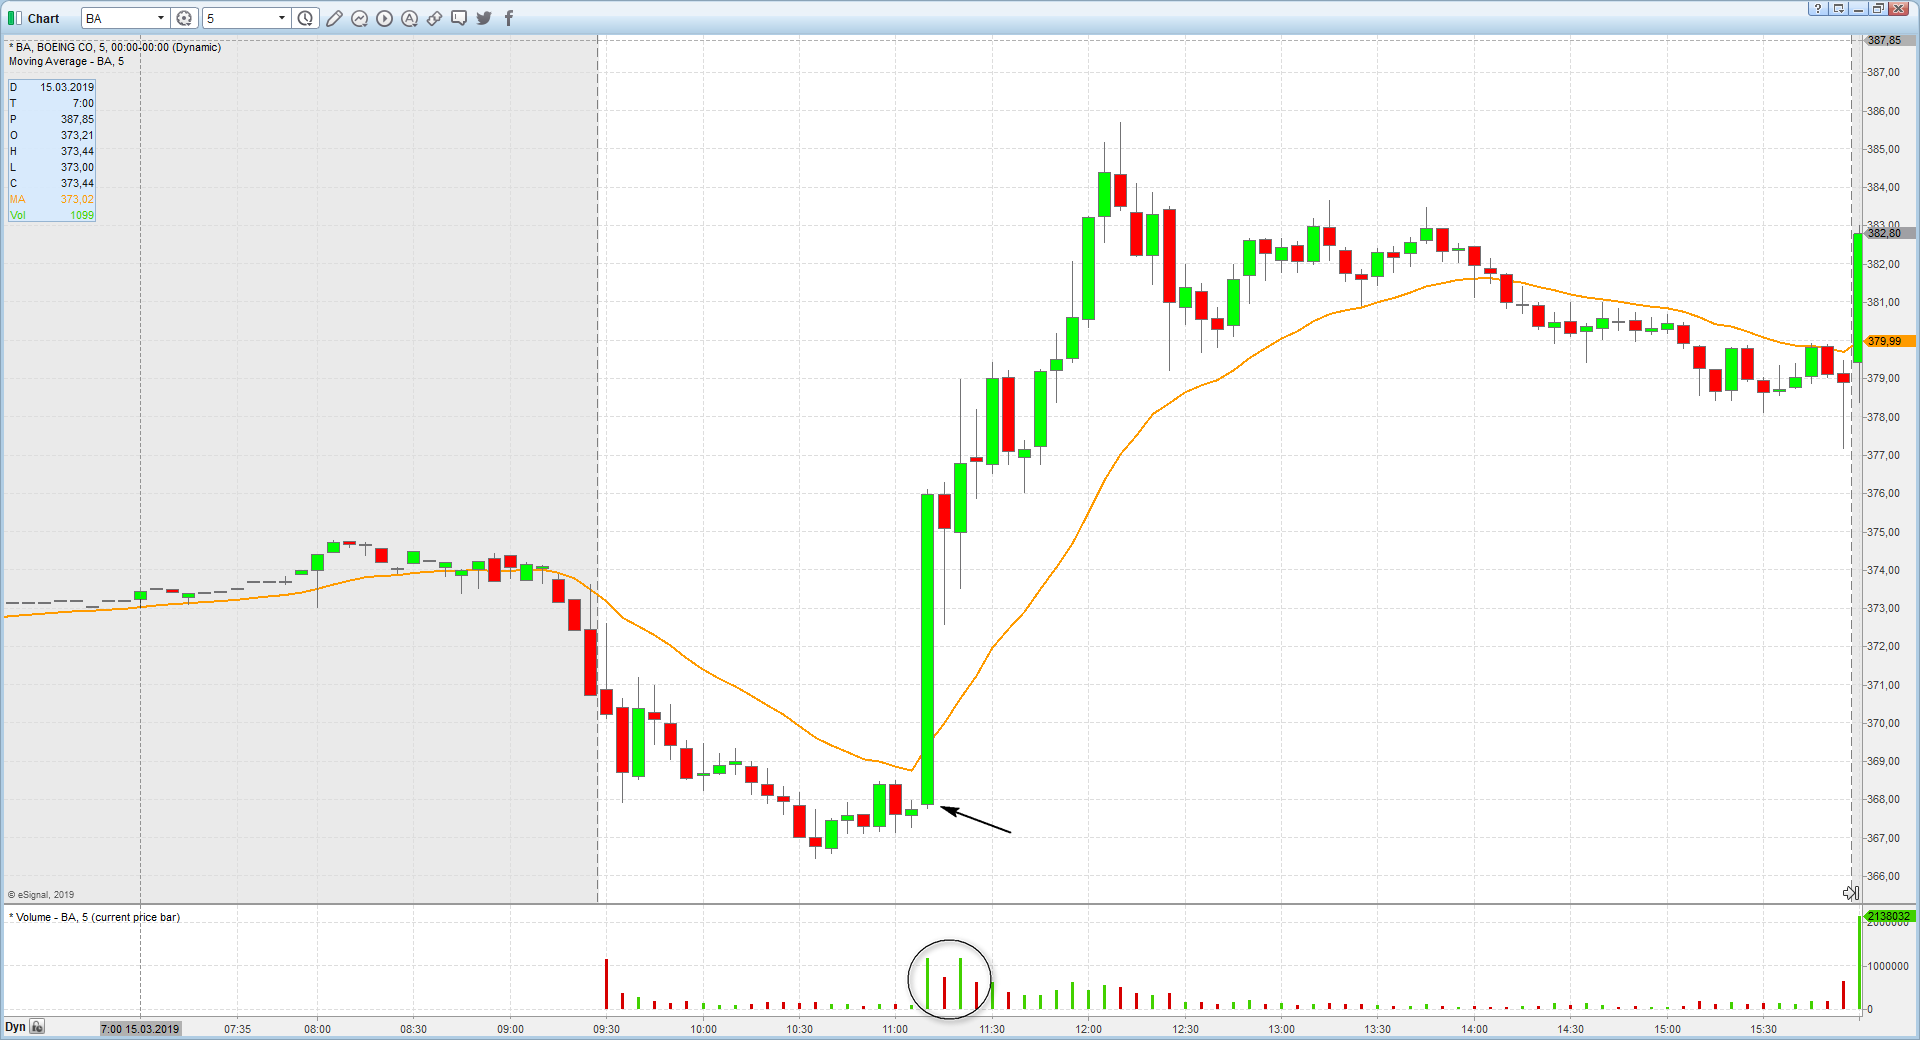
Task: Click the replay play-circle icon
Action: point(384,18)
